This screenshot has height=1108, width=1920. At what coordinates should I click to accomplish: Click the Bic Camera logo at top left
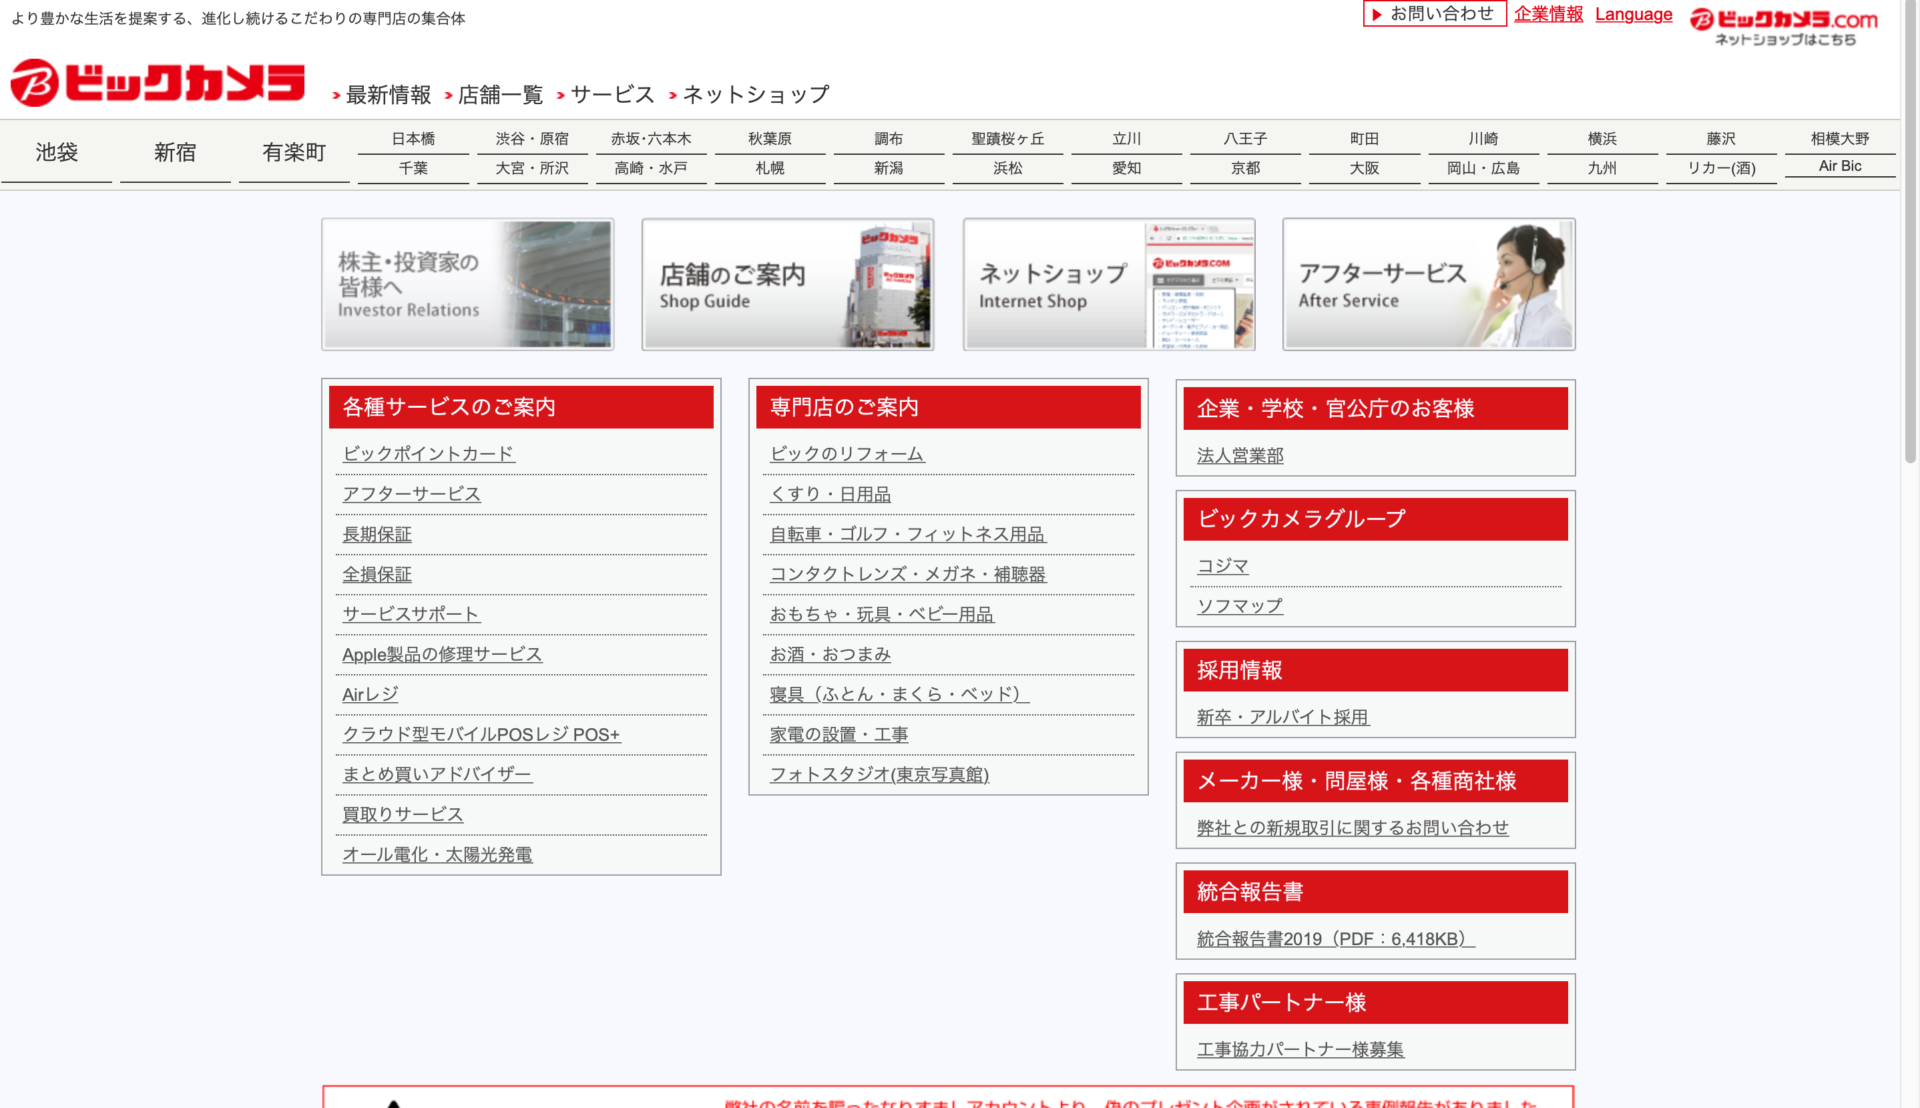(x=157, y=83)
